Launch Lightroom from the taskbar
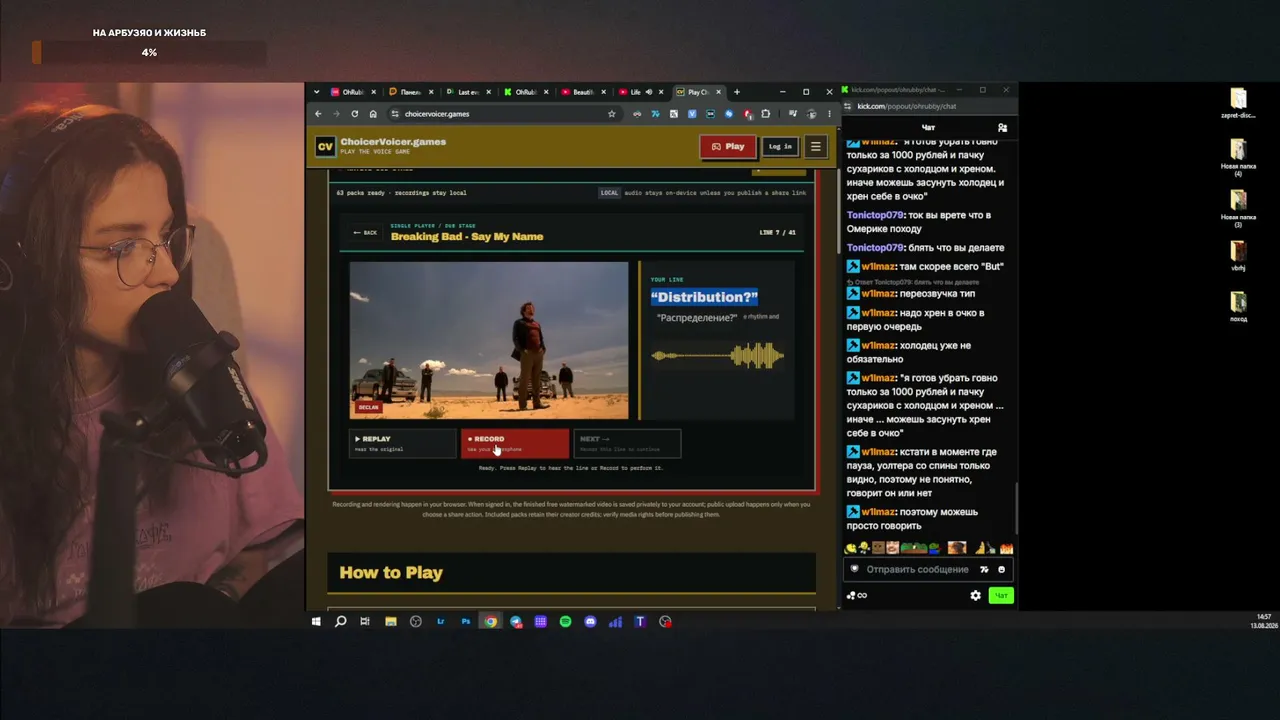The width and height of the screenshot is (1280, 720). click(440, 622)
